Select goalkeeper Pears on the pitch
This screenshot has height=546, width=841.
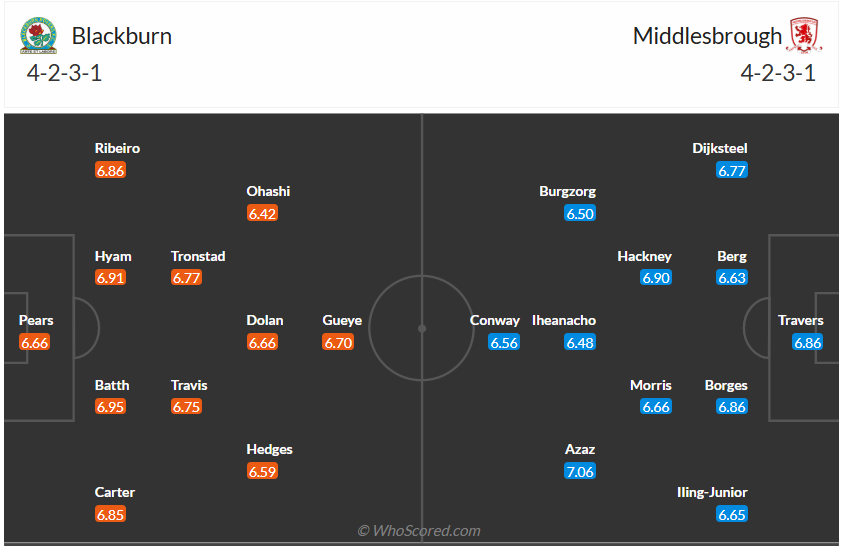tap(36, 321)
